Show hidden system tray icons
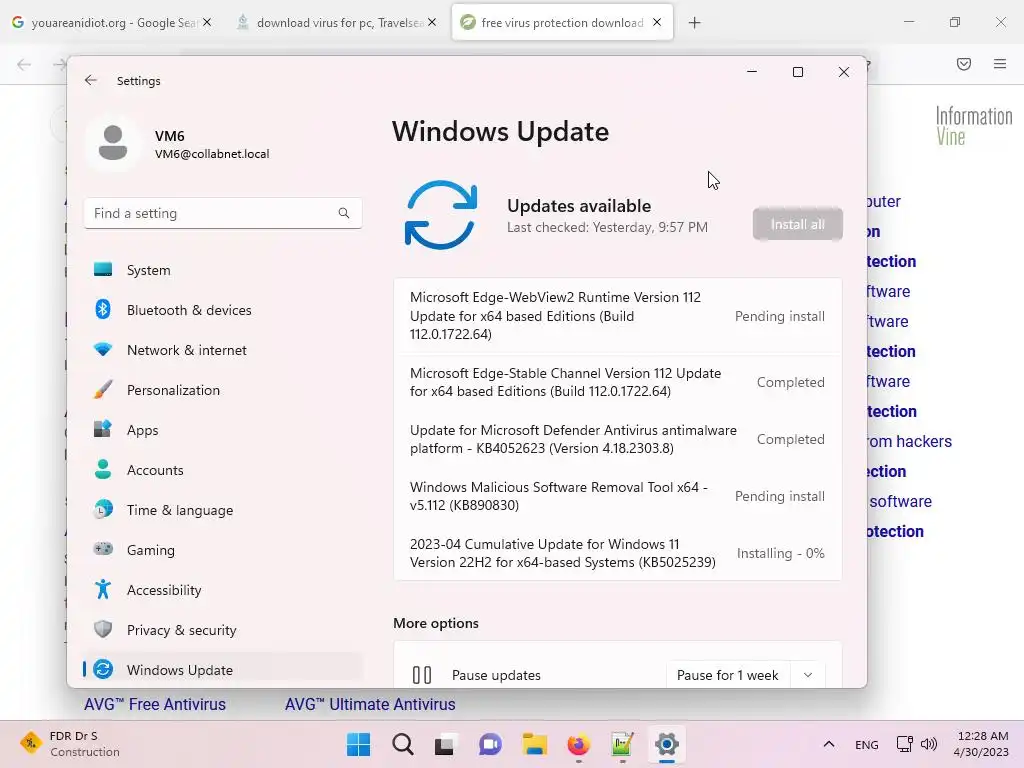 click(829, 744)
